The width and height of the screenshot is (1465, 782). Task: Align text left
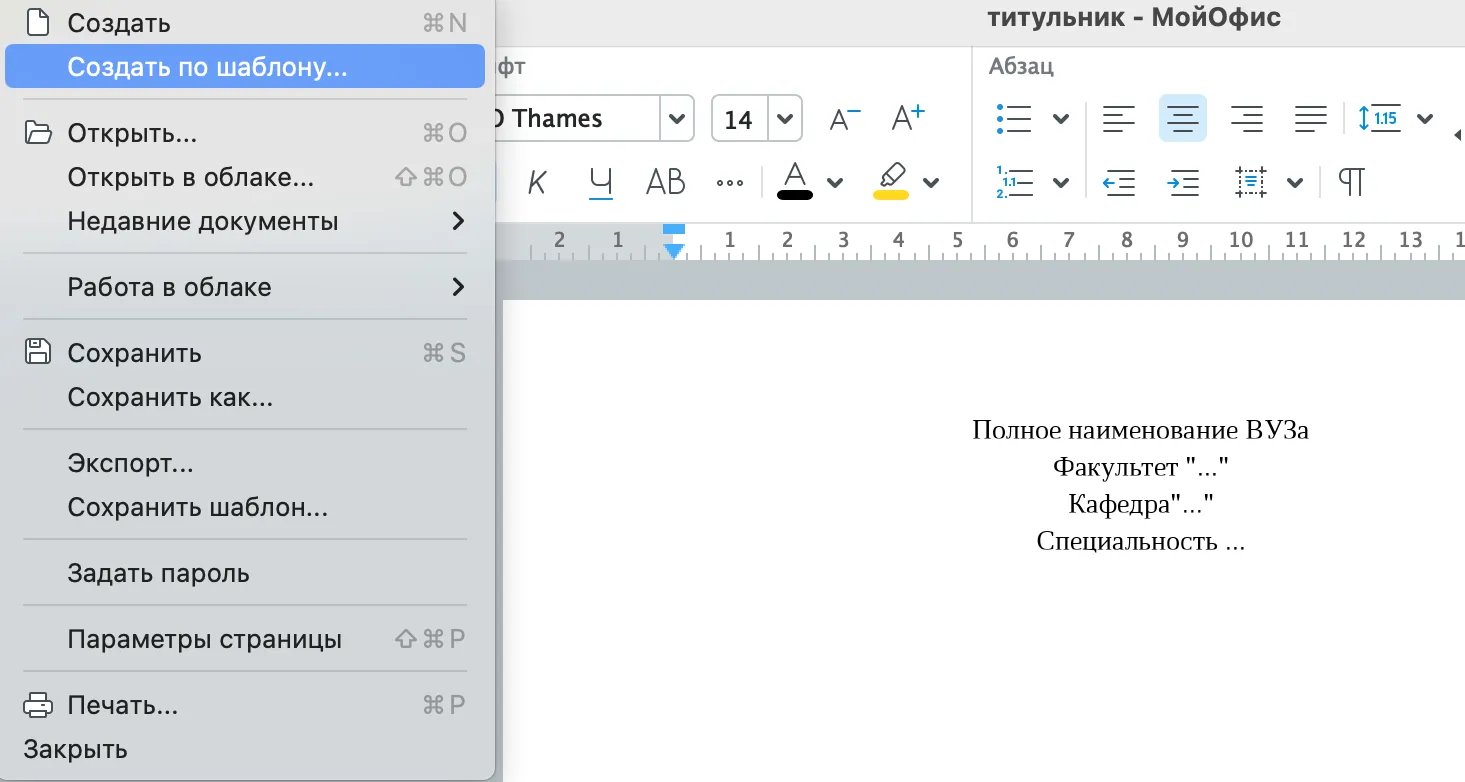click(x=1119, y=119)
